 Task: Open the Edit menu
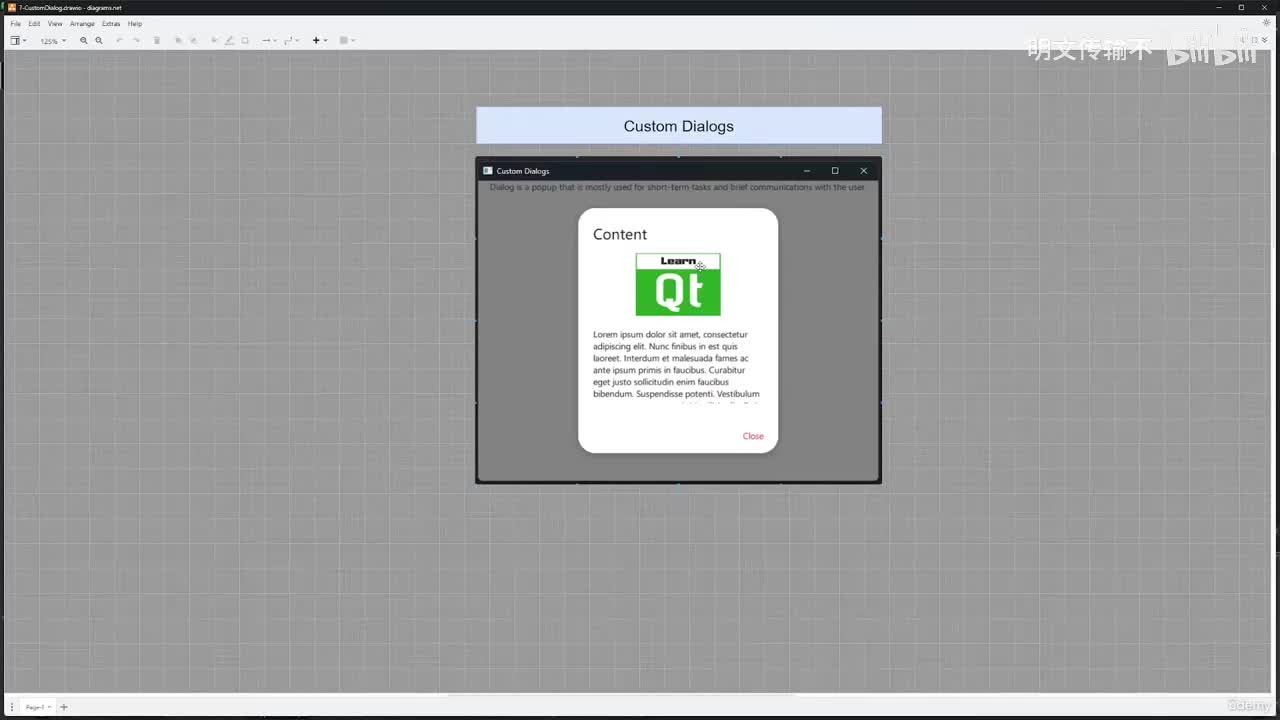click(34, 23)
